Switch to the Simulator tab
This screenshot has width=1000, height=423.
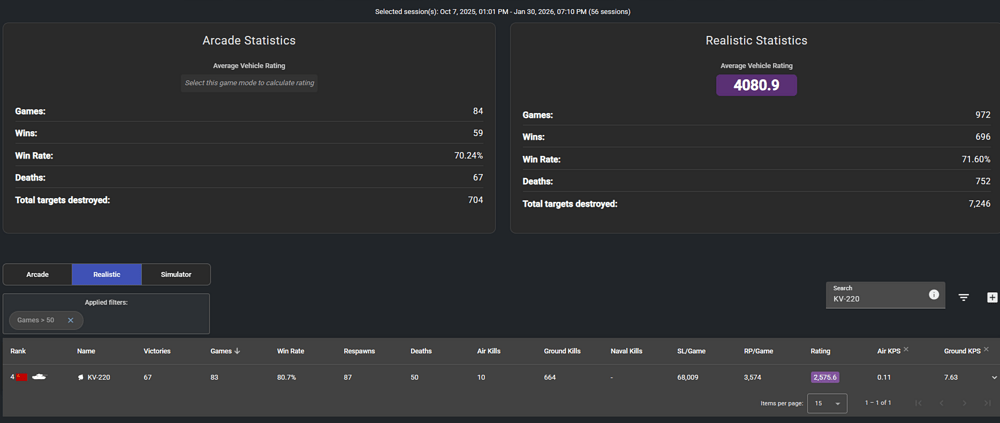pos(176,274)
